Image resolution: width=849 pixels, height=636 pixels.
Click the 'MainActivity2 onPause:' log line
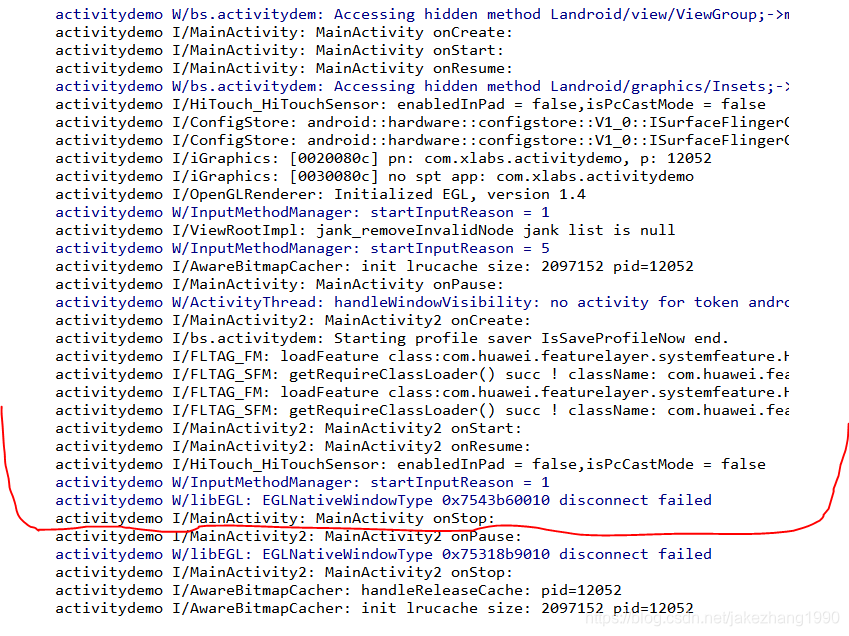point(289,536)
